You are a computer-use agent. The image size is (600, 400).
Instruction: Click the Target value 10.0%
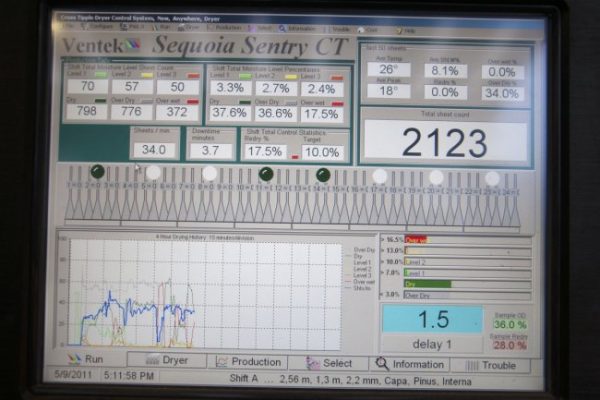tap(322, 152)
